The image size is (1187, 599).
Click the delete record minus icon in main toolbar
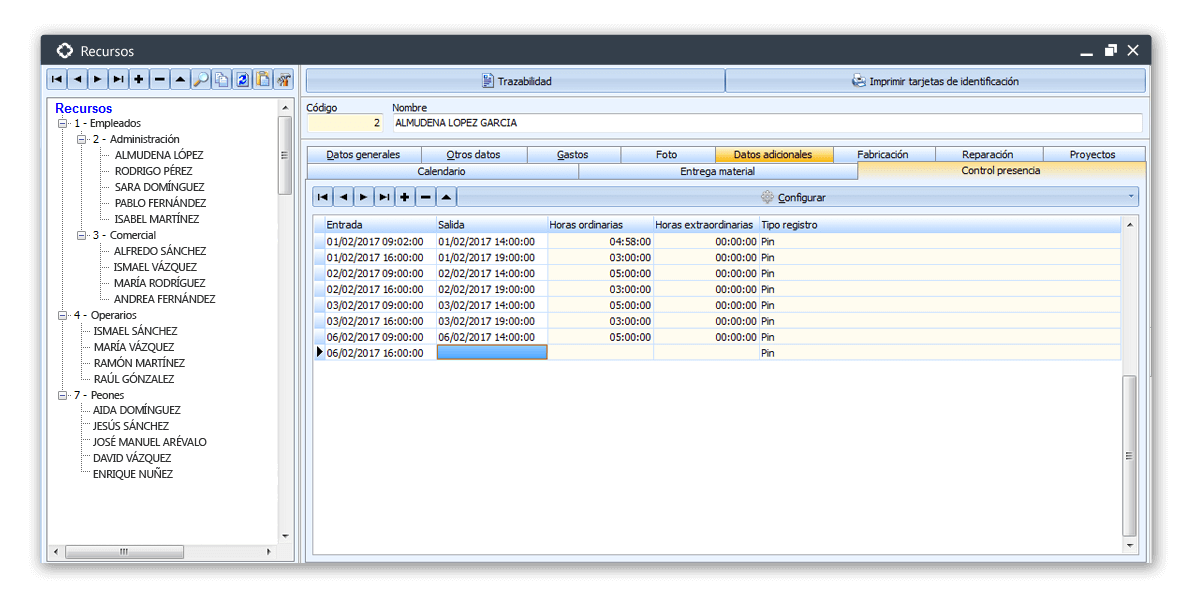(159, 80)
